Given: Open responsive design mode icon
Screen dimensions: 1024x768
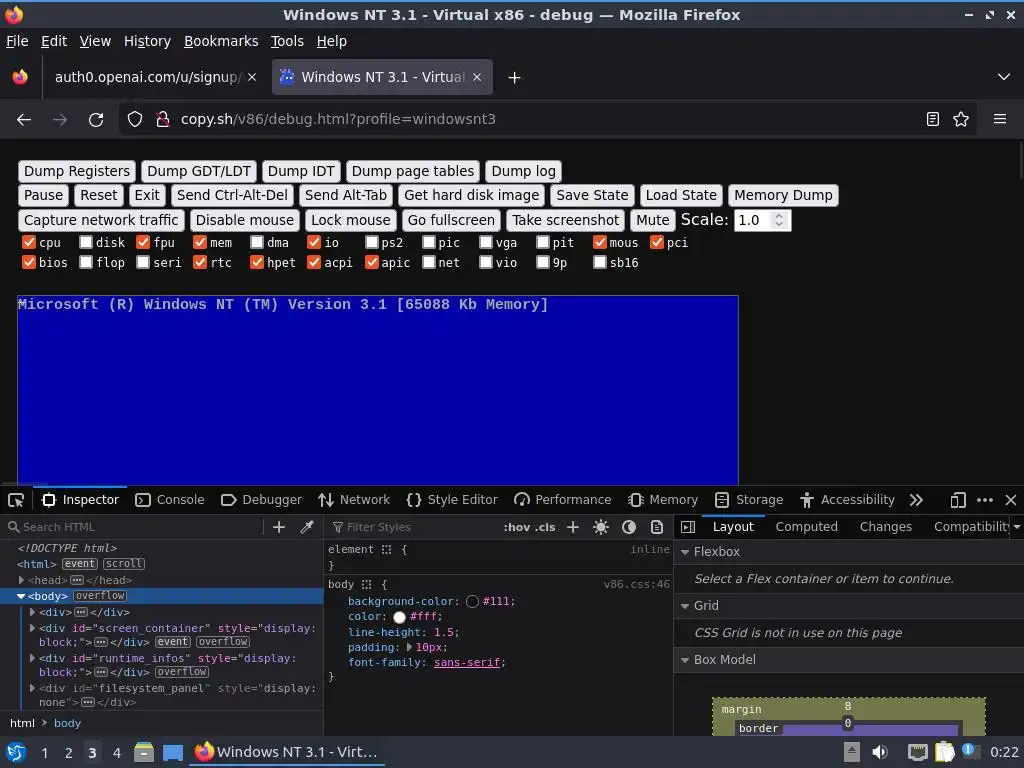Looking at the screenshot, I should tap(958, 500).
